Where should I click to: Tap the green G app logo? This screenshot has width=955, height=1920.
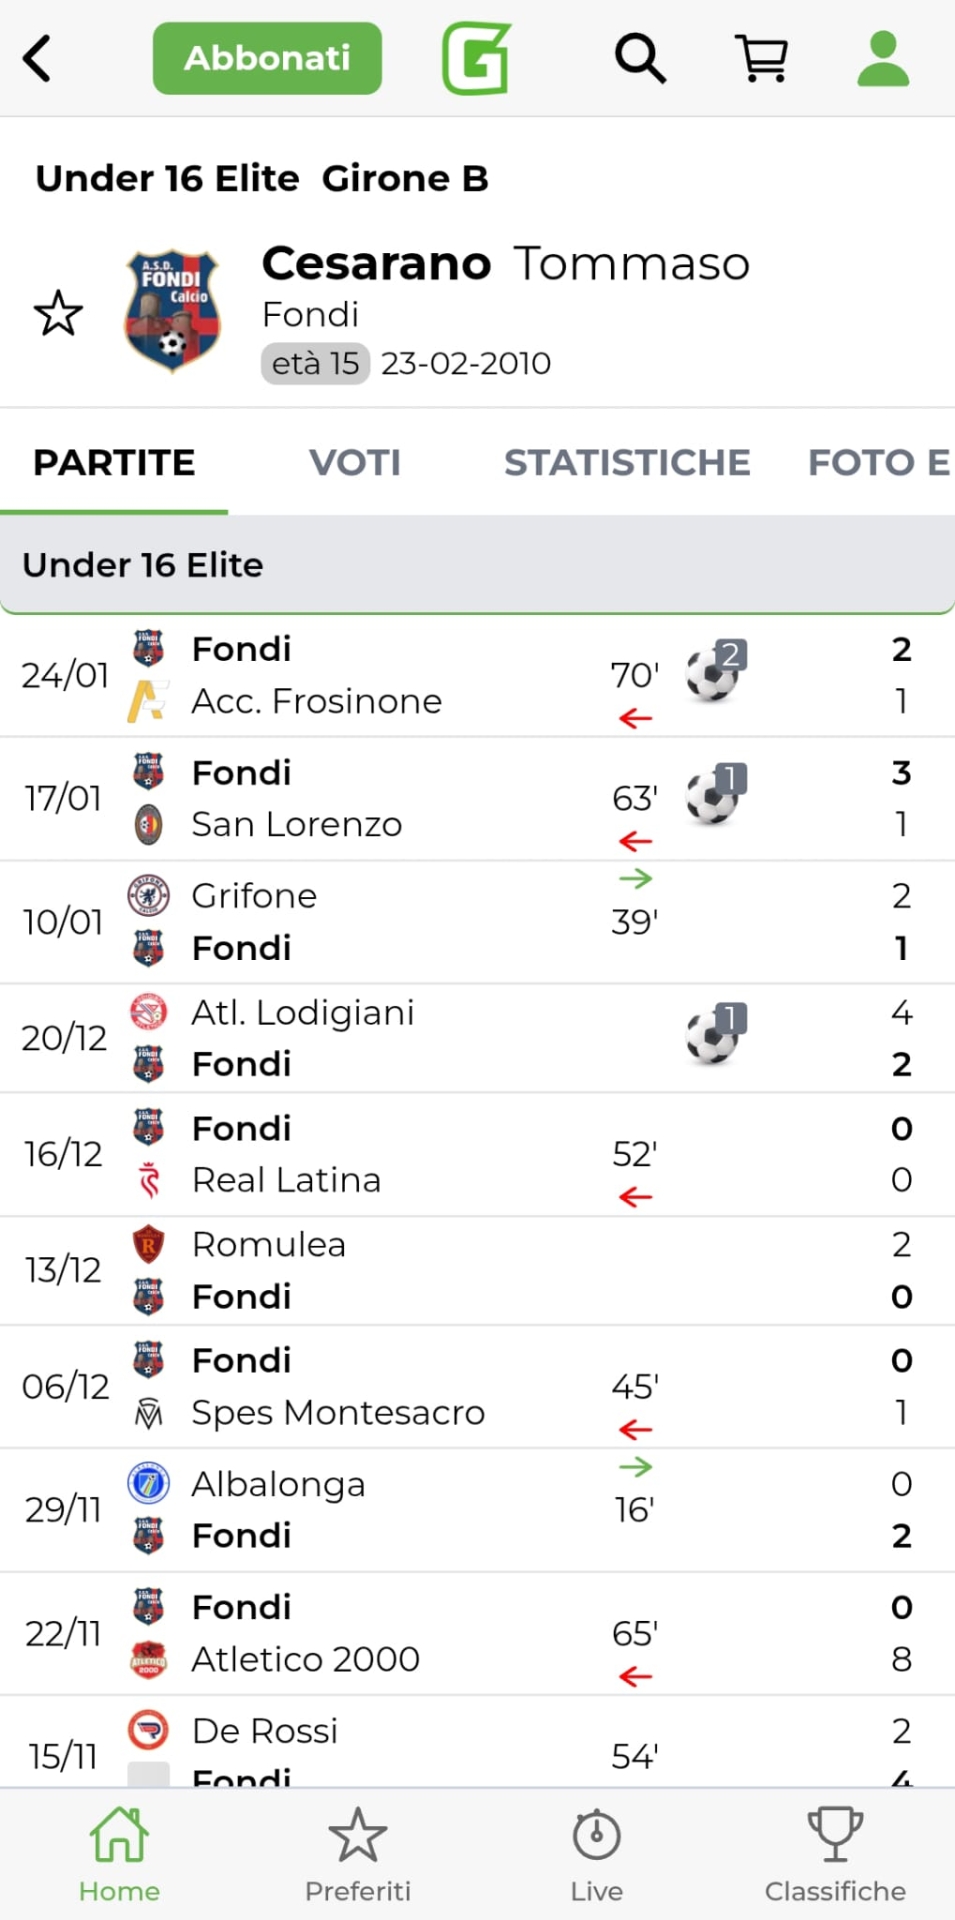pyautogui.click(x=477, y=58)
